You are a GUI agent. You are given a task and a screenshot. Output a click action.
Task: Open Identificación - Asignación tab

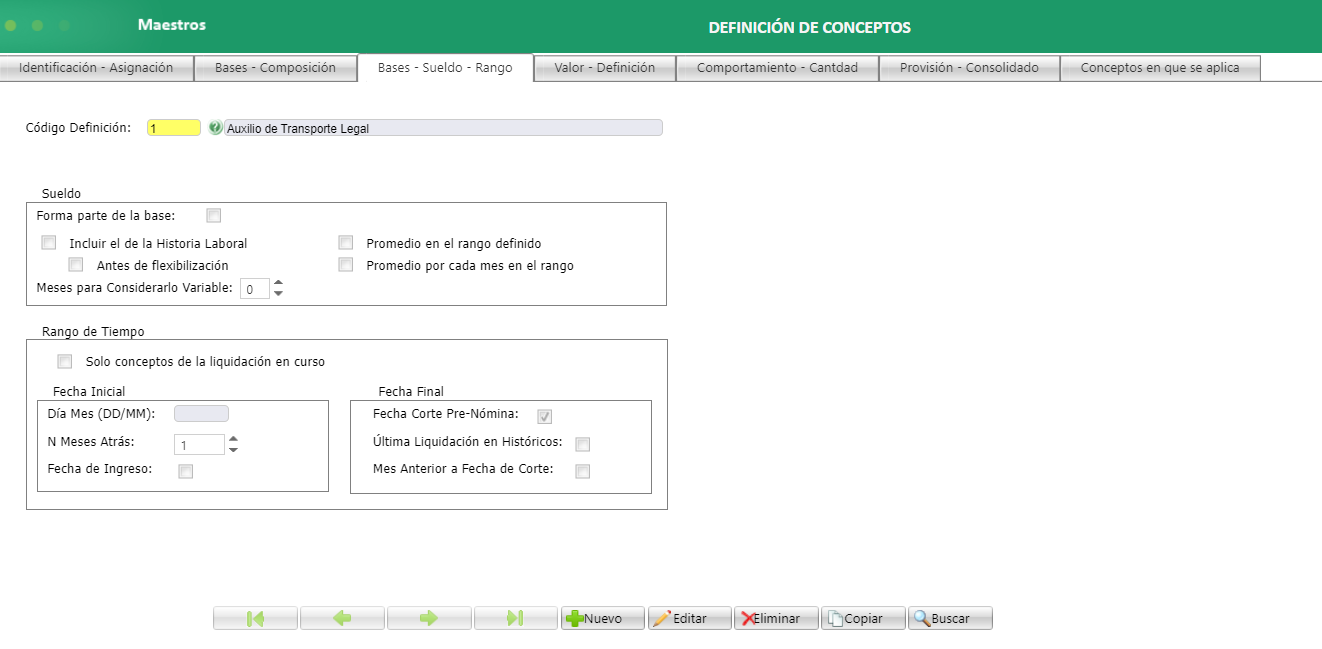96,68
